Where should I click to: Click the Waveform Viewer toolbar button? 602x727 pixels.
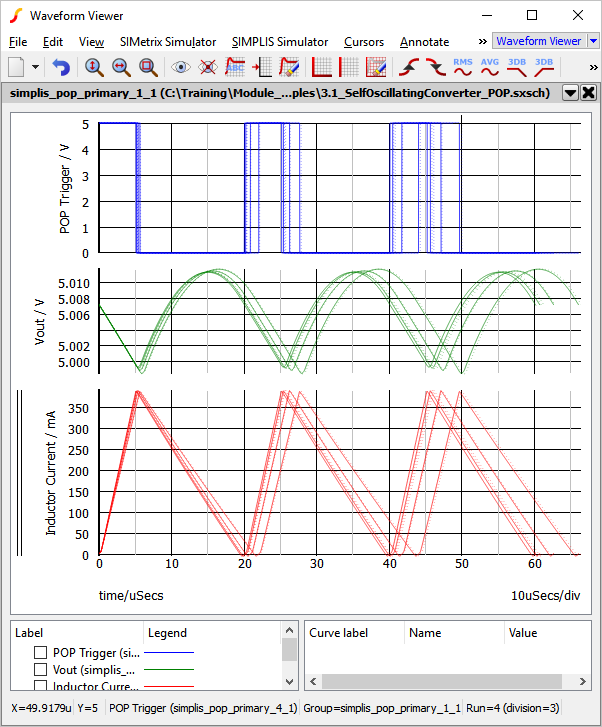pos(539,41)
